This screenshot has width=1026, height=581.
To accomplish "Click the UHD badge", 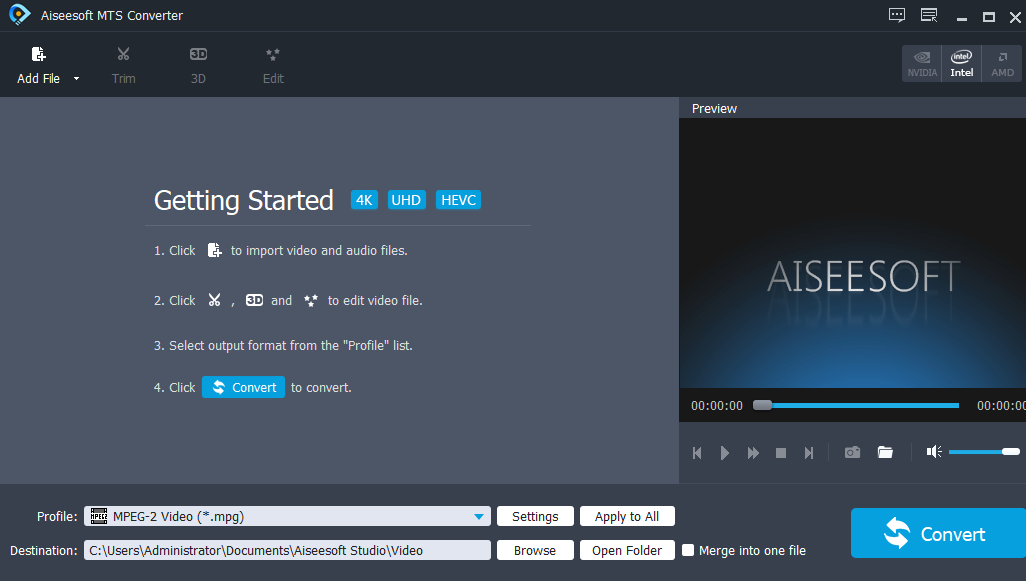I will tap(406, 200).
